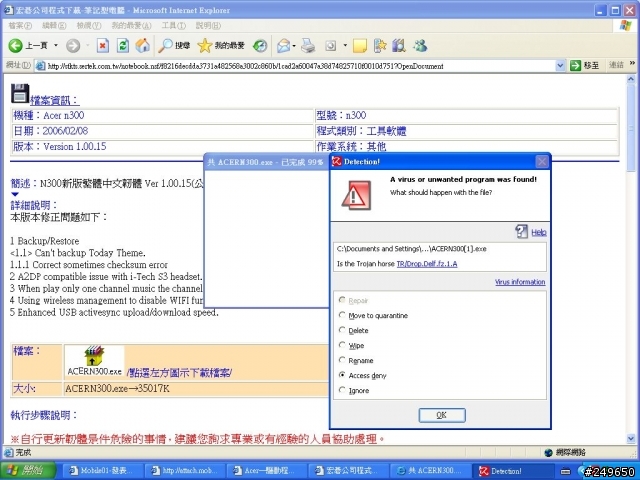Image resolution: width=640 pixels, height=480 pixels.
Task: Click the Edit page icon in toolbar
Action: pos(331,45)
